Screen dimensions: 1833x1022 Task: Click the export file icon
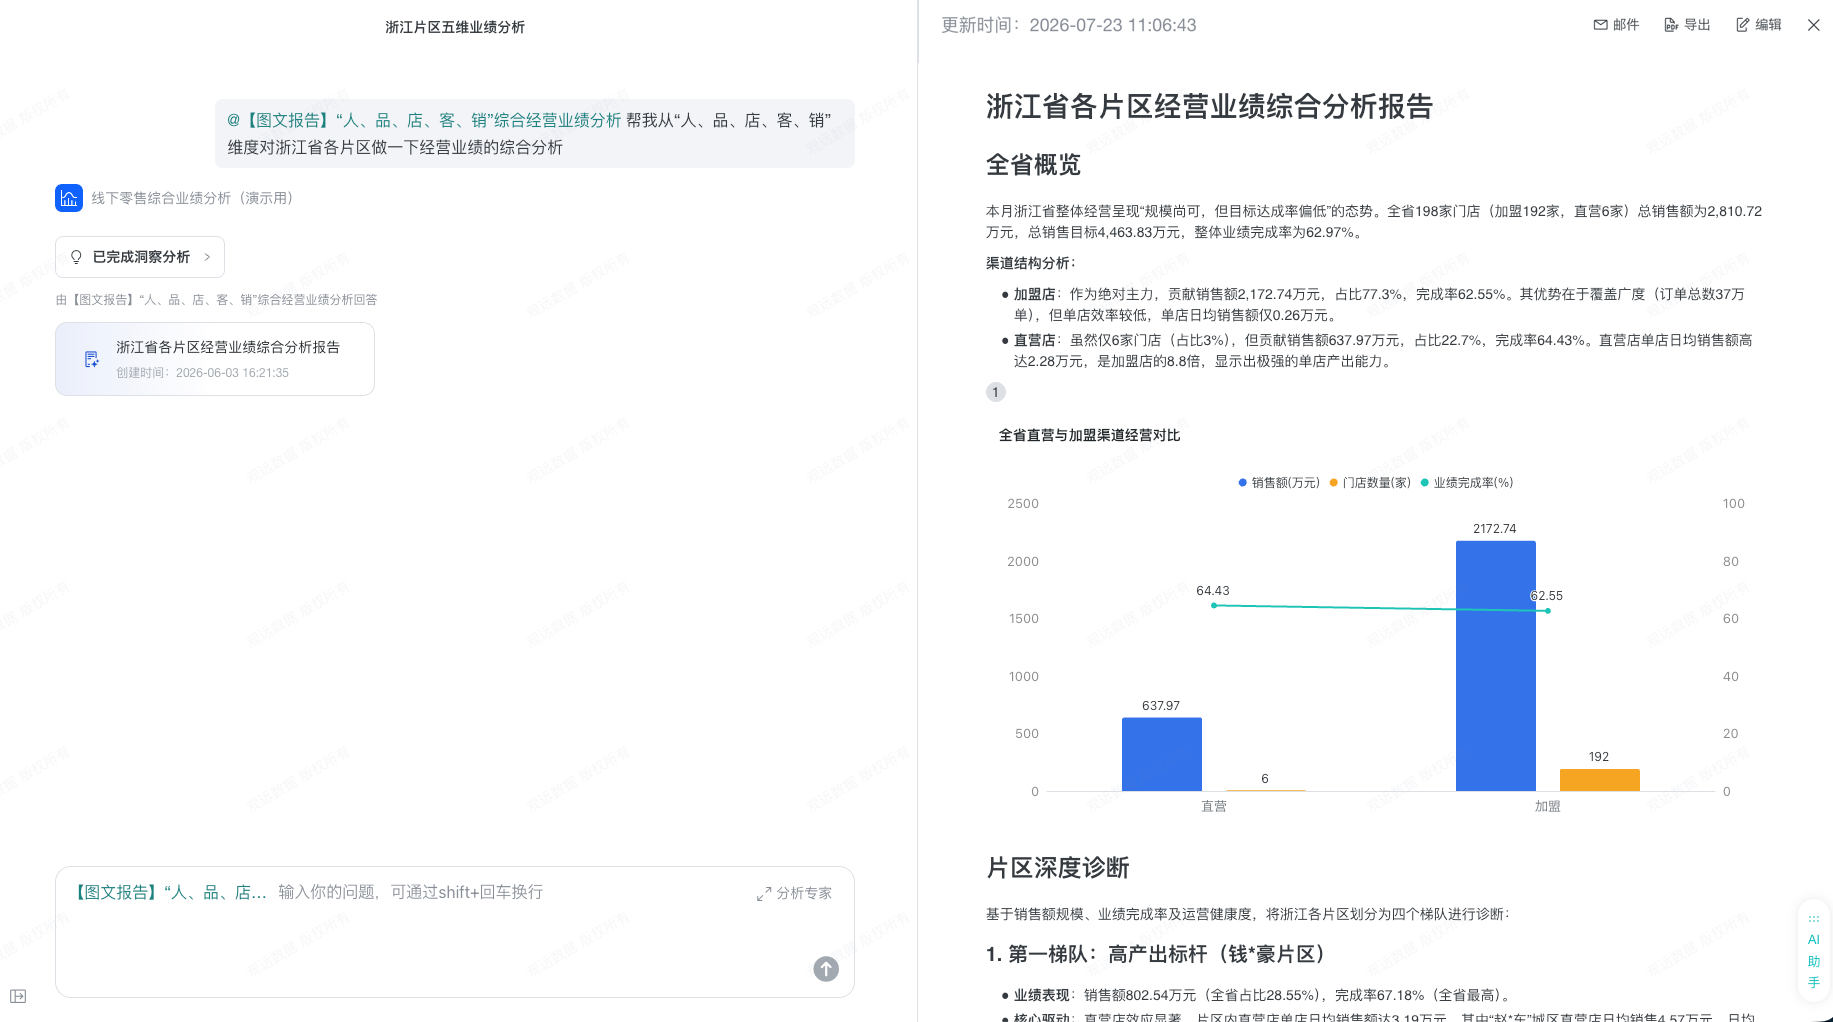(x=1671, y=25)
